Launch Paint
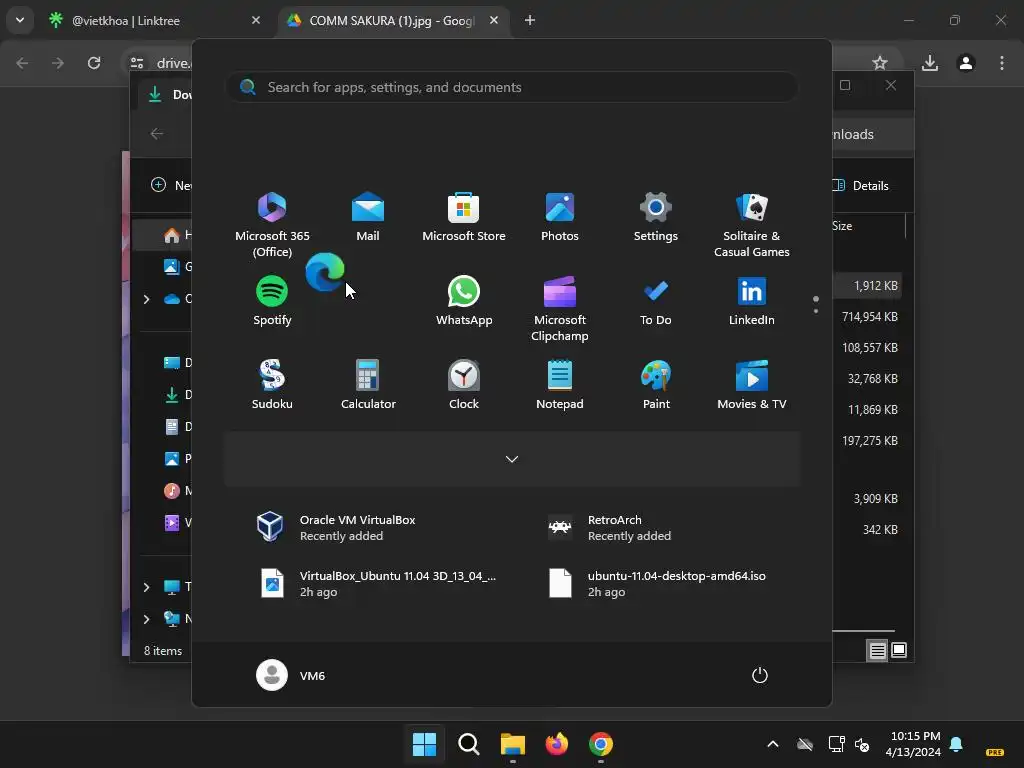This screenshot has height=768, width=1024. (x=656, y=385)
